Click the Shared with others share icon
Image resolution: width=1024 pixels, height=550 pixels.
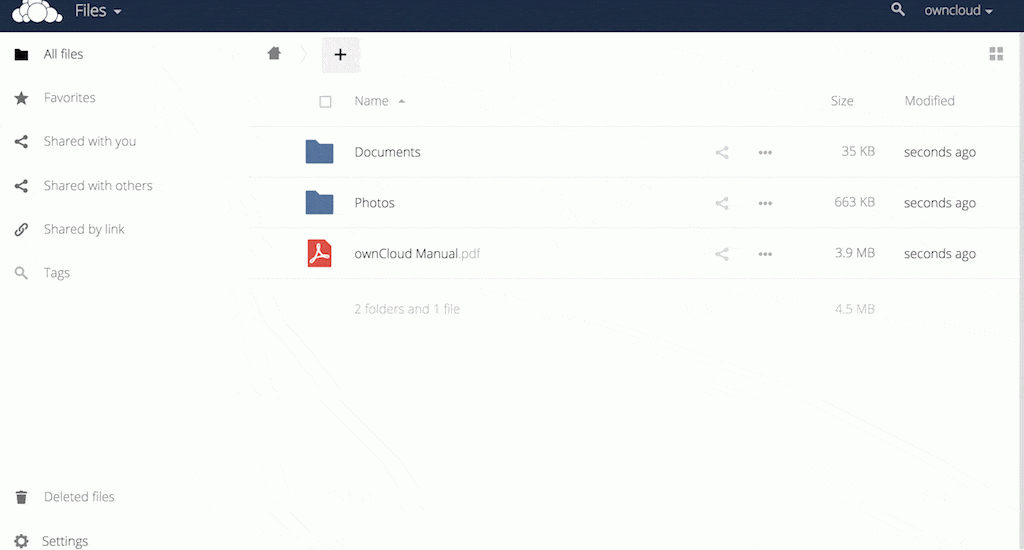(x=21, y=186)
